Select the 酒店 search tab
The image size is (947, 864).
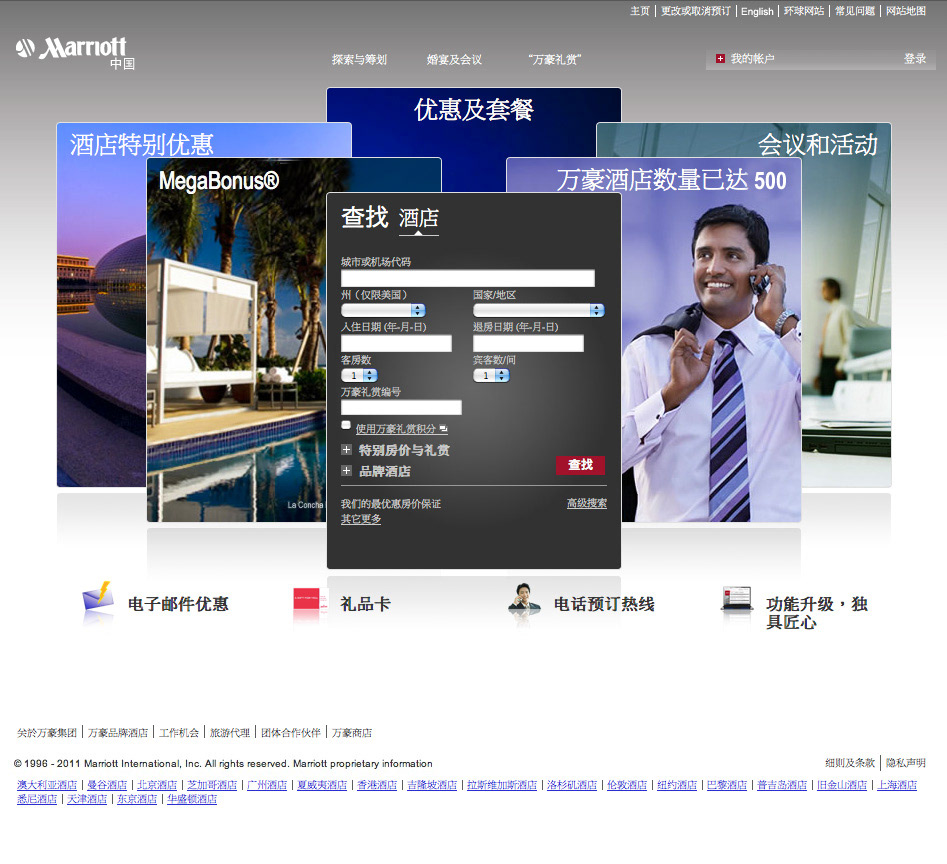pyautogui.click(x=419, y=218)
